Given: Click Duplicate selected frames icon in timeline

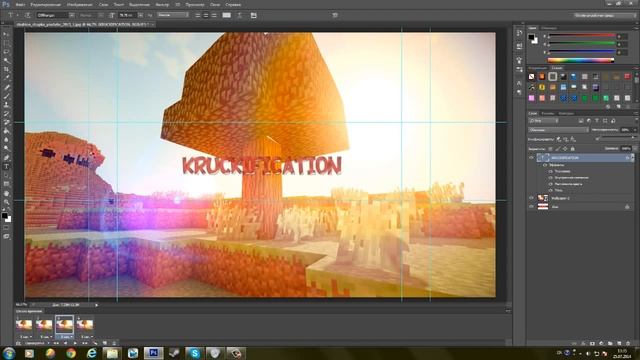Looking at the screenshot, I should pyautogui.click(x=105, y=343).
